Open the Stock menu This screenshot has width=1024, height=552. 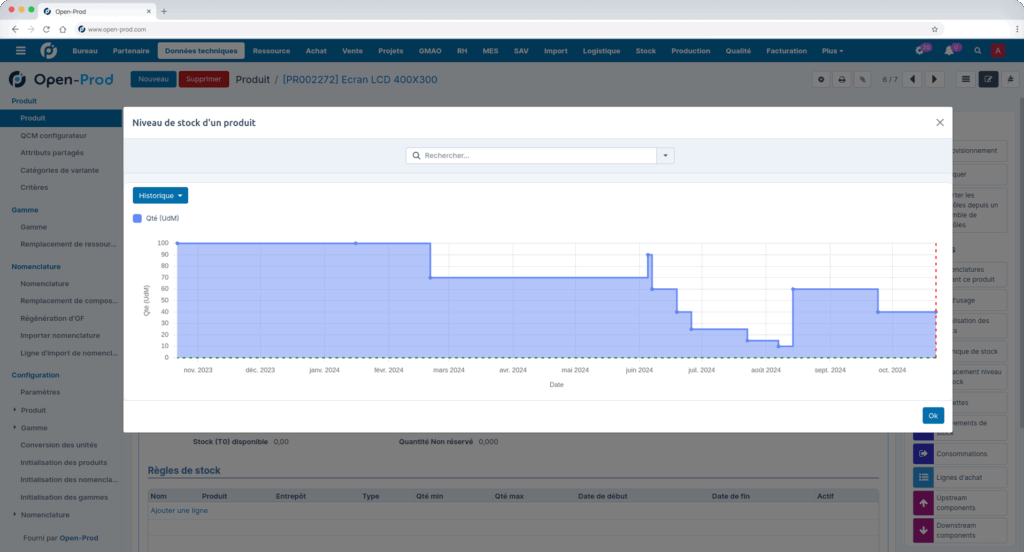pos(646,50)
